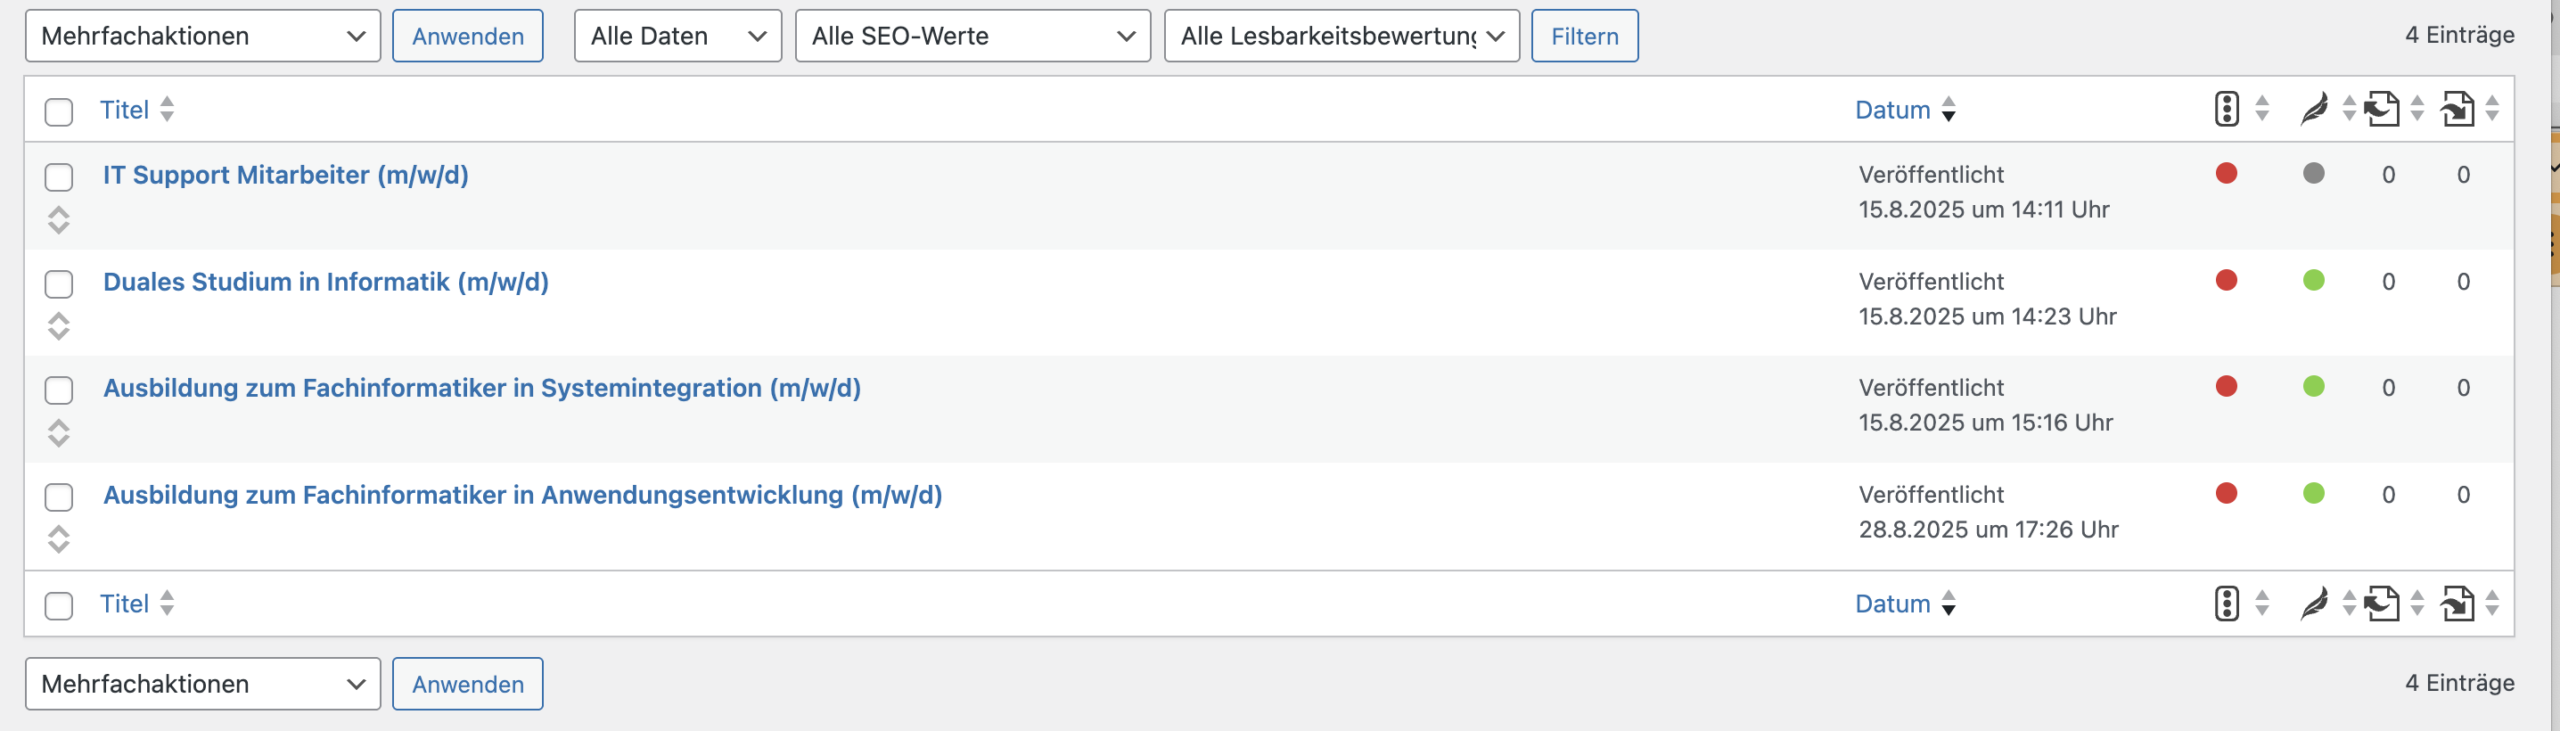Click the reorder handle for IT Support Mitarbeiter

(59, 220)
